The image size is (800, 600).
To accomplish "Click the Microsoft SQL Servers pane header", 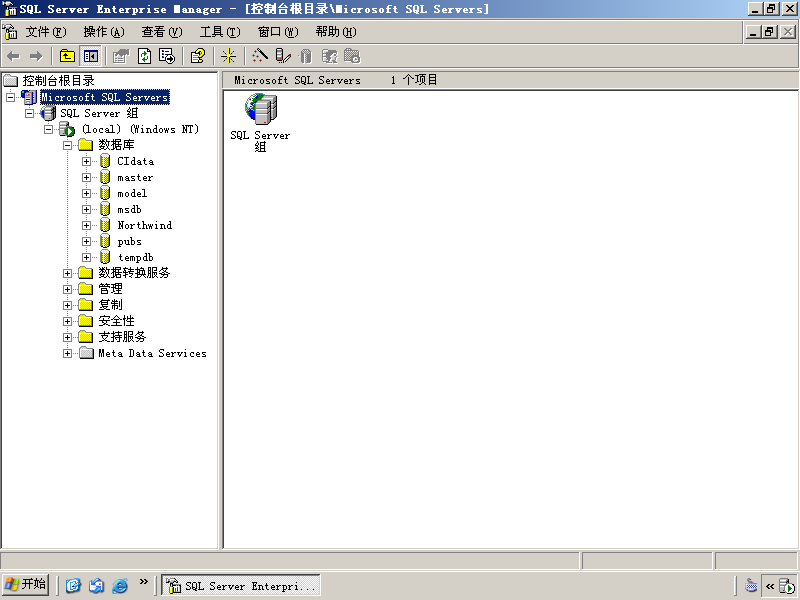I will [297, 80].
